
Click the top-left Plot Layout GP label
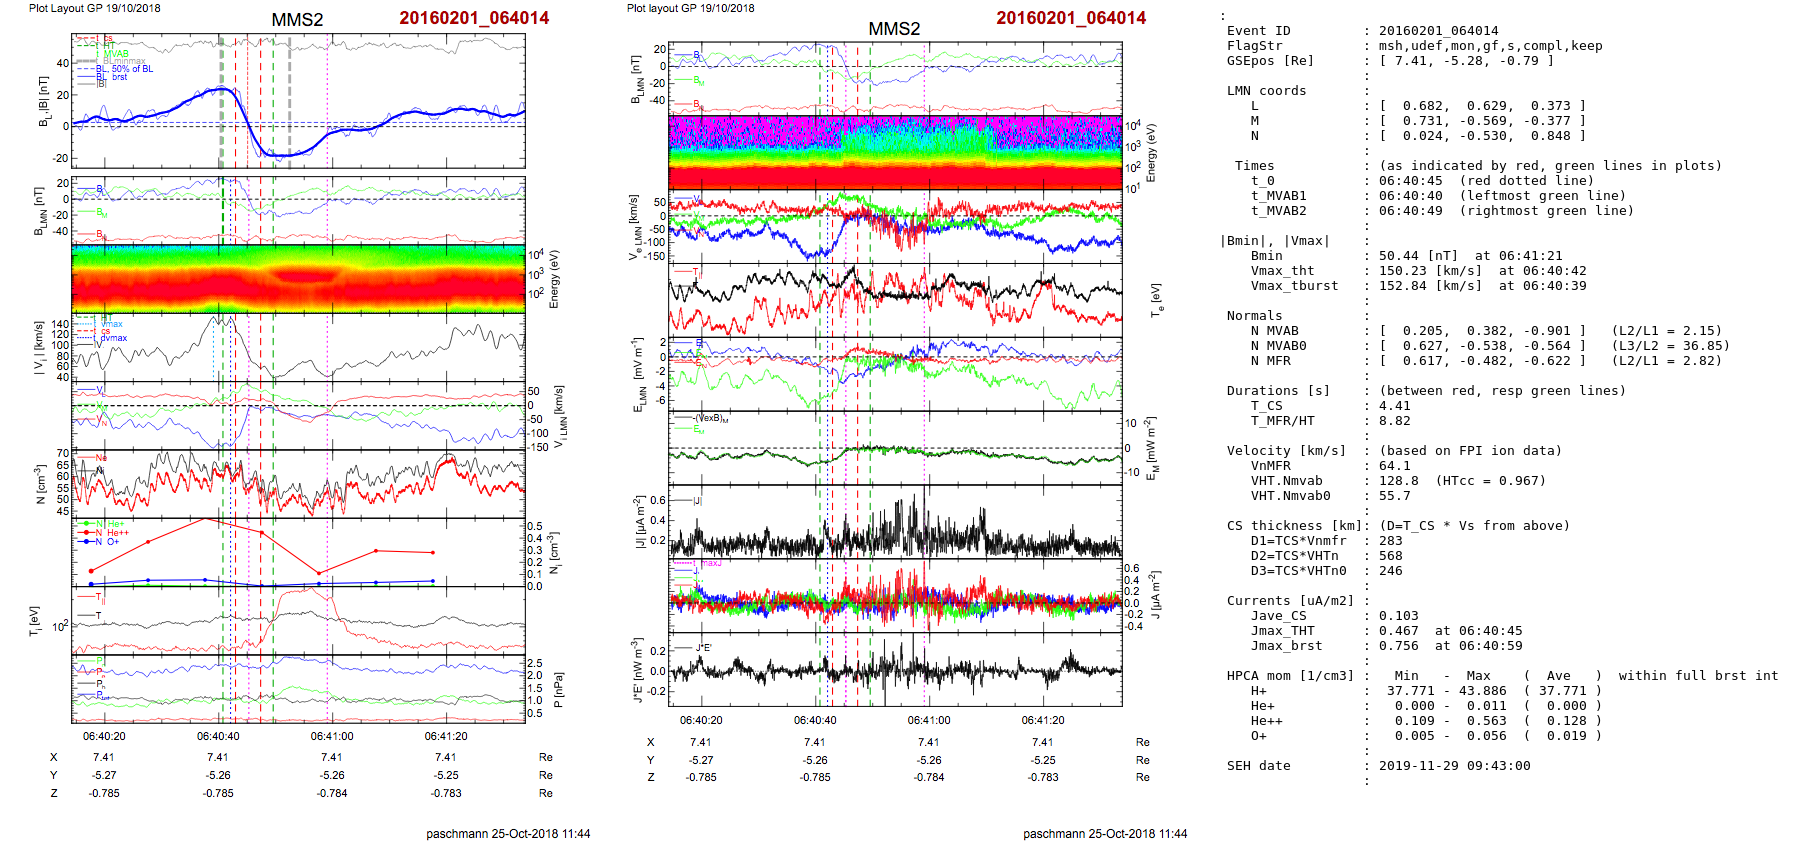[x=94, y=8]
